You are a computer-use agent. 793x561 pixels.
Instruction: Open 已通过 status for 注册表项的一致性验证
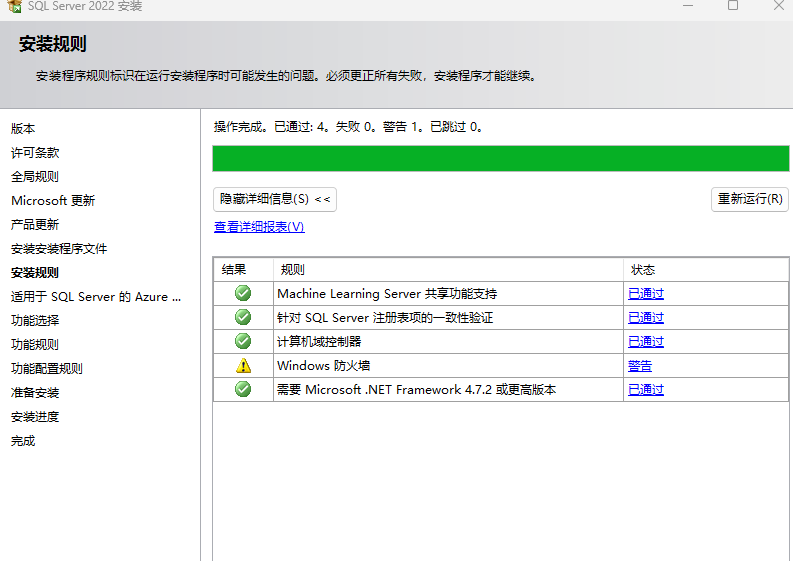pos(646,318)
